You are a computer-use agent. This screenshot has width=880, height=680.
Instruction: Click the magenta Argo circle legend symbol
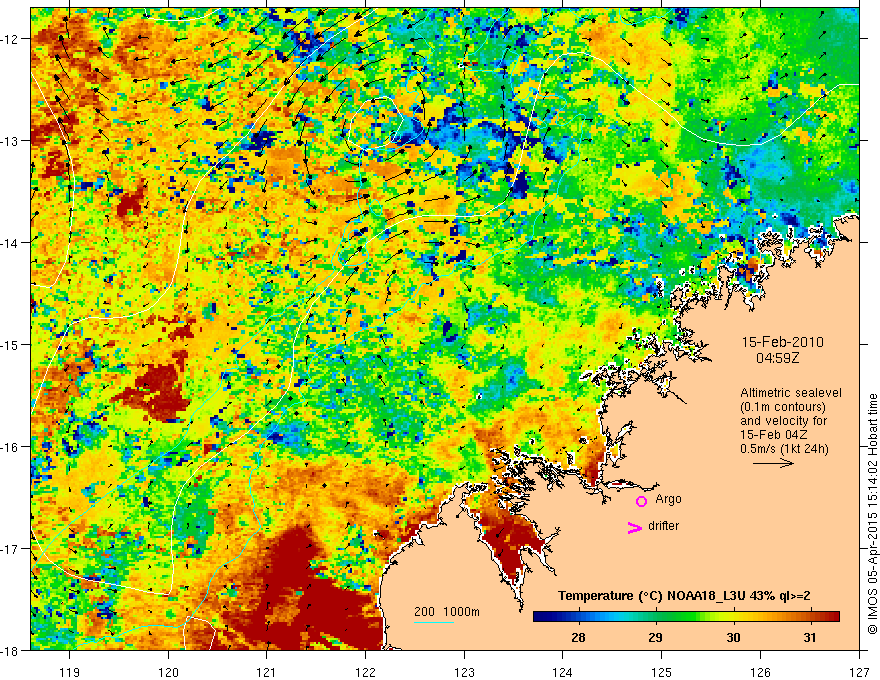tap(641, 501)
